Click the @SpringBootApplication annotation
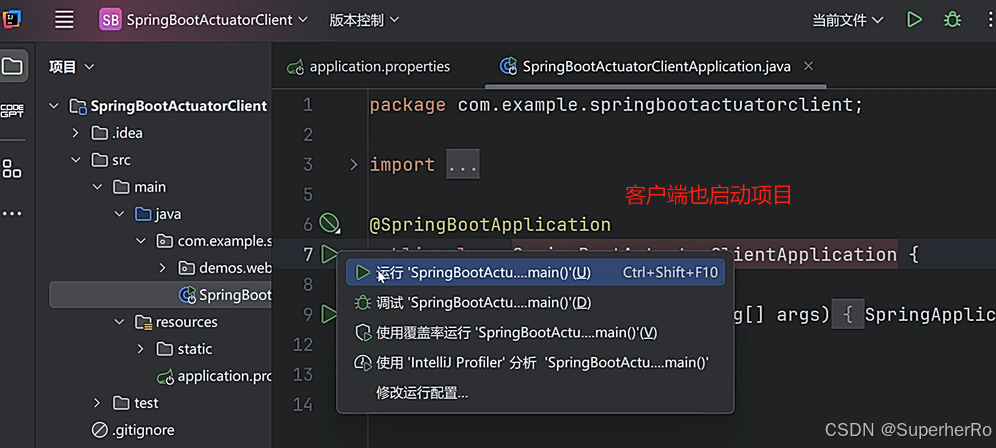996x448 pixels. point(490,224)
